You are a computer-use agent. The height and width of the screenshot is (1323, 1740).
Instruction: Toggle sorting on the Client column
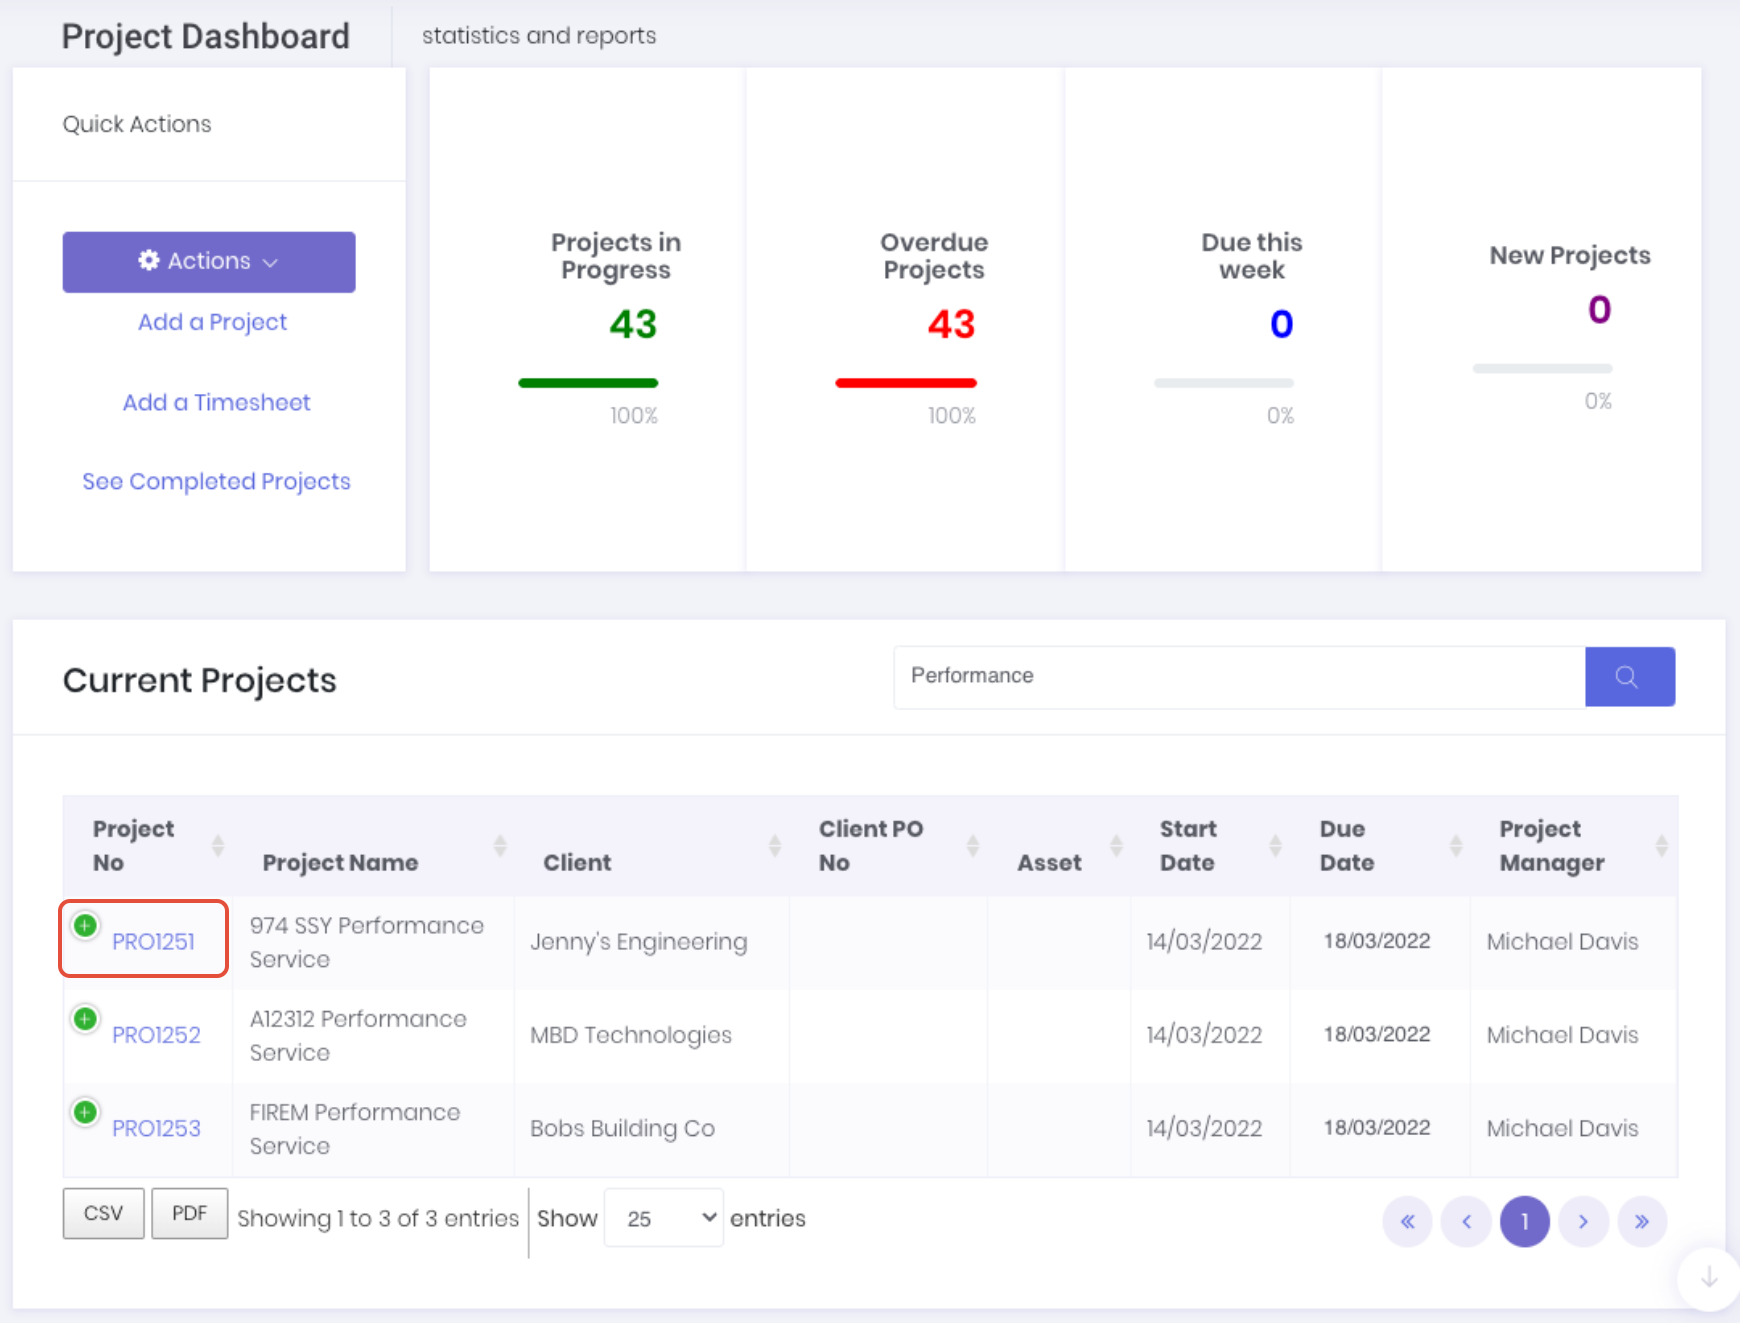(775, 845)
